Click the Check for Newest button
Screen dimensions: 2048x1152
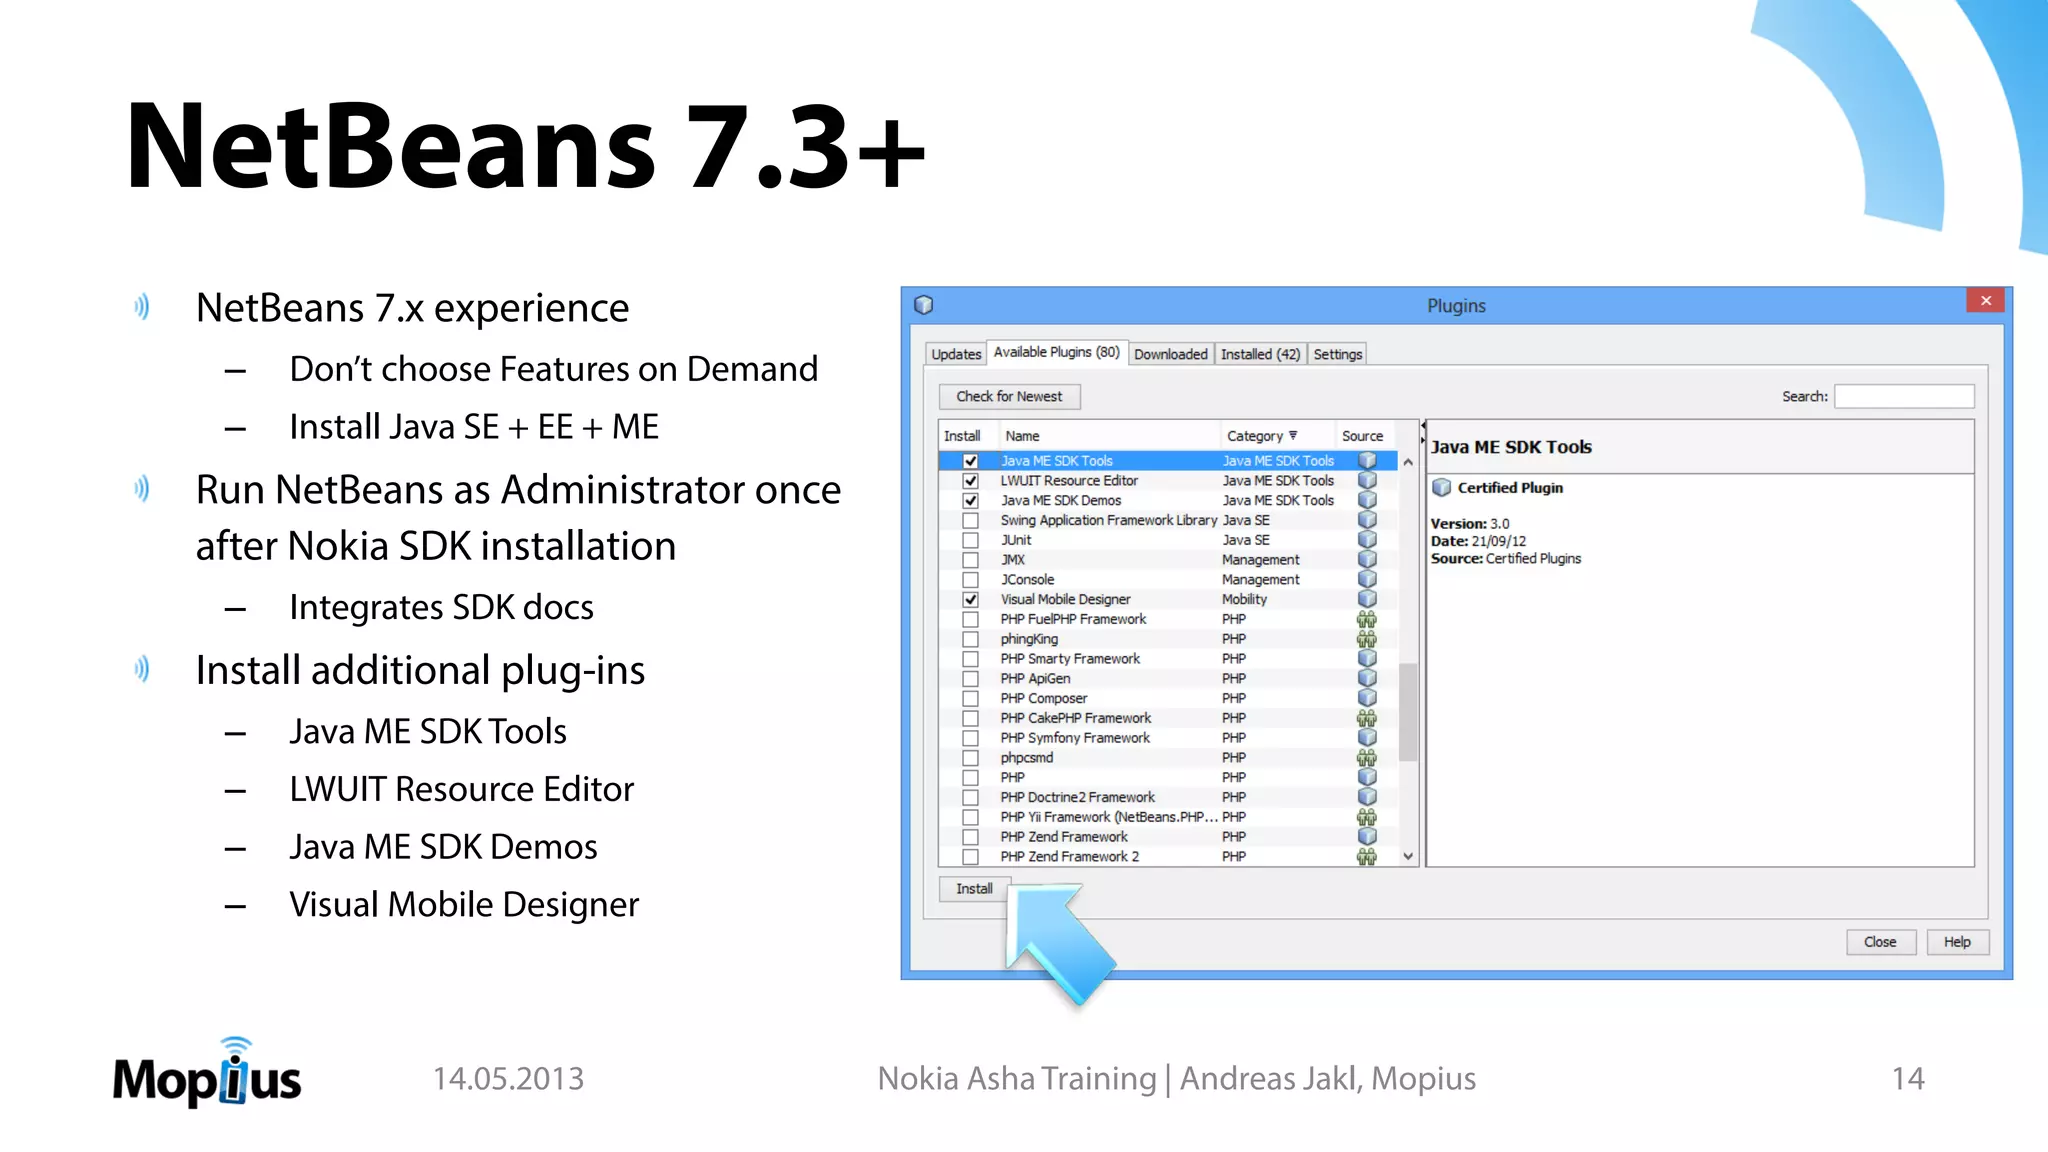point(1009,397)
